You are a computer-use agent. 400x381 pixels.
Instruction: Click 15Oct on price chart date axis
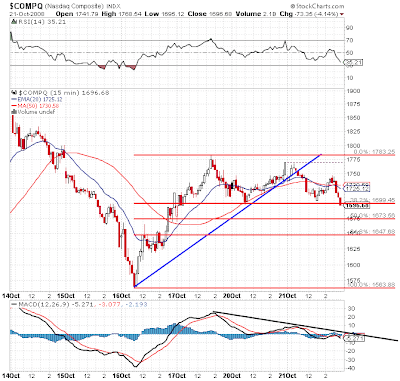(65, 296)
